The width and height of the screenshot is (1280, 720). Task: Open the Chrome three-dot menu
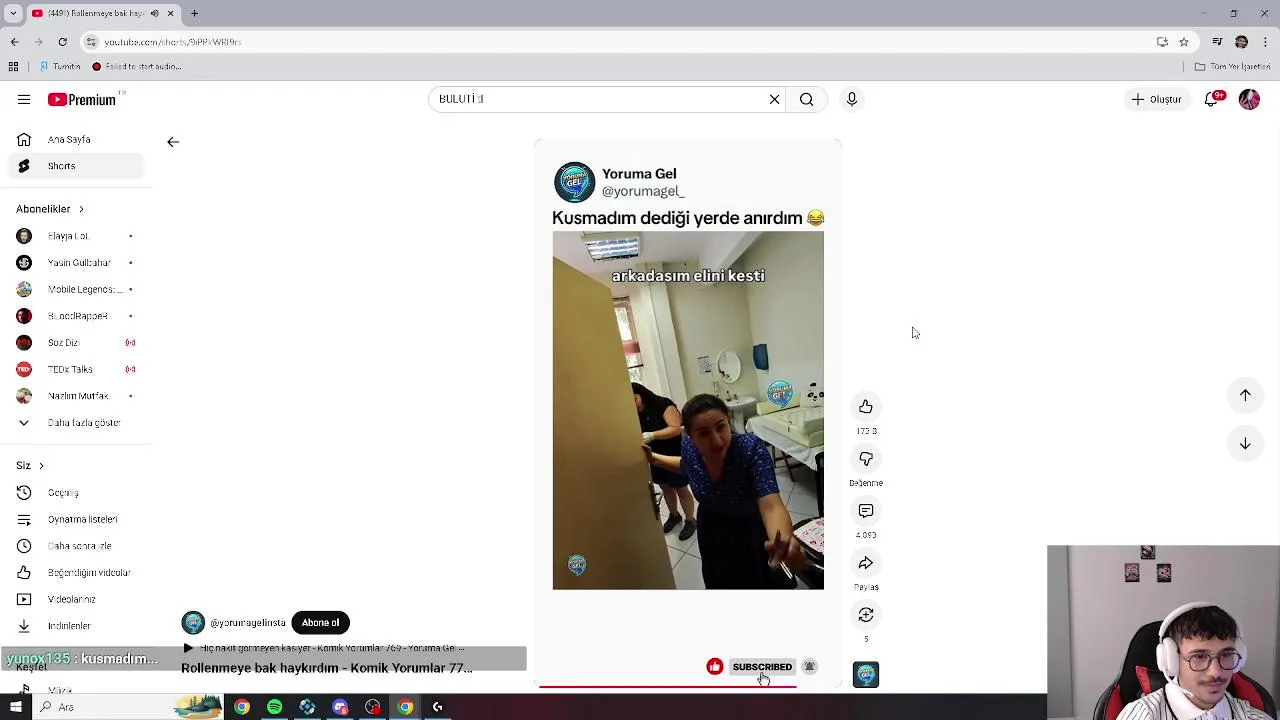[1265, 42]
